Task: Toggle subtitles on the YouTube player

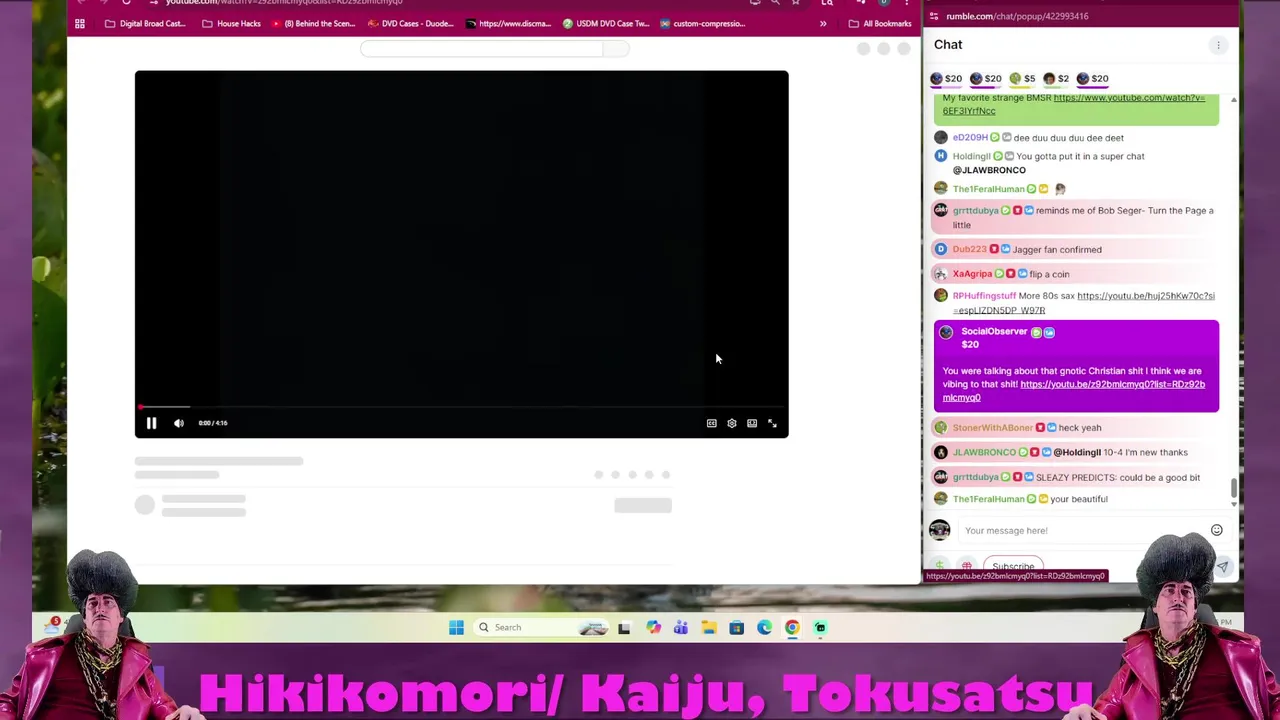Action: tap(711, 423)
